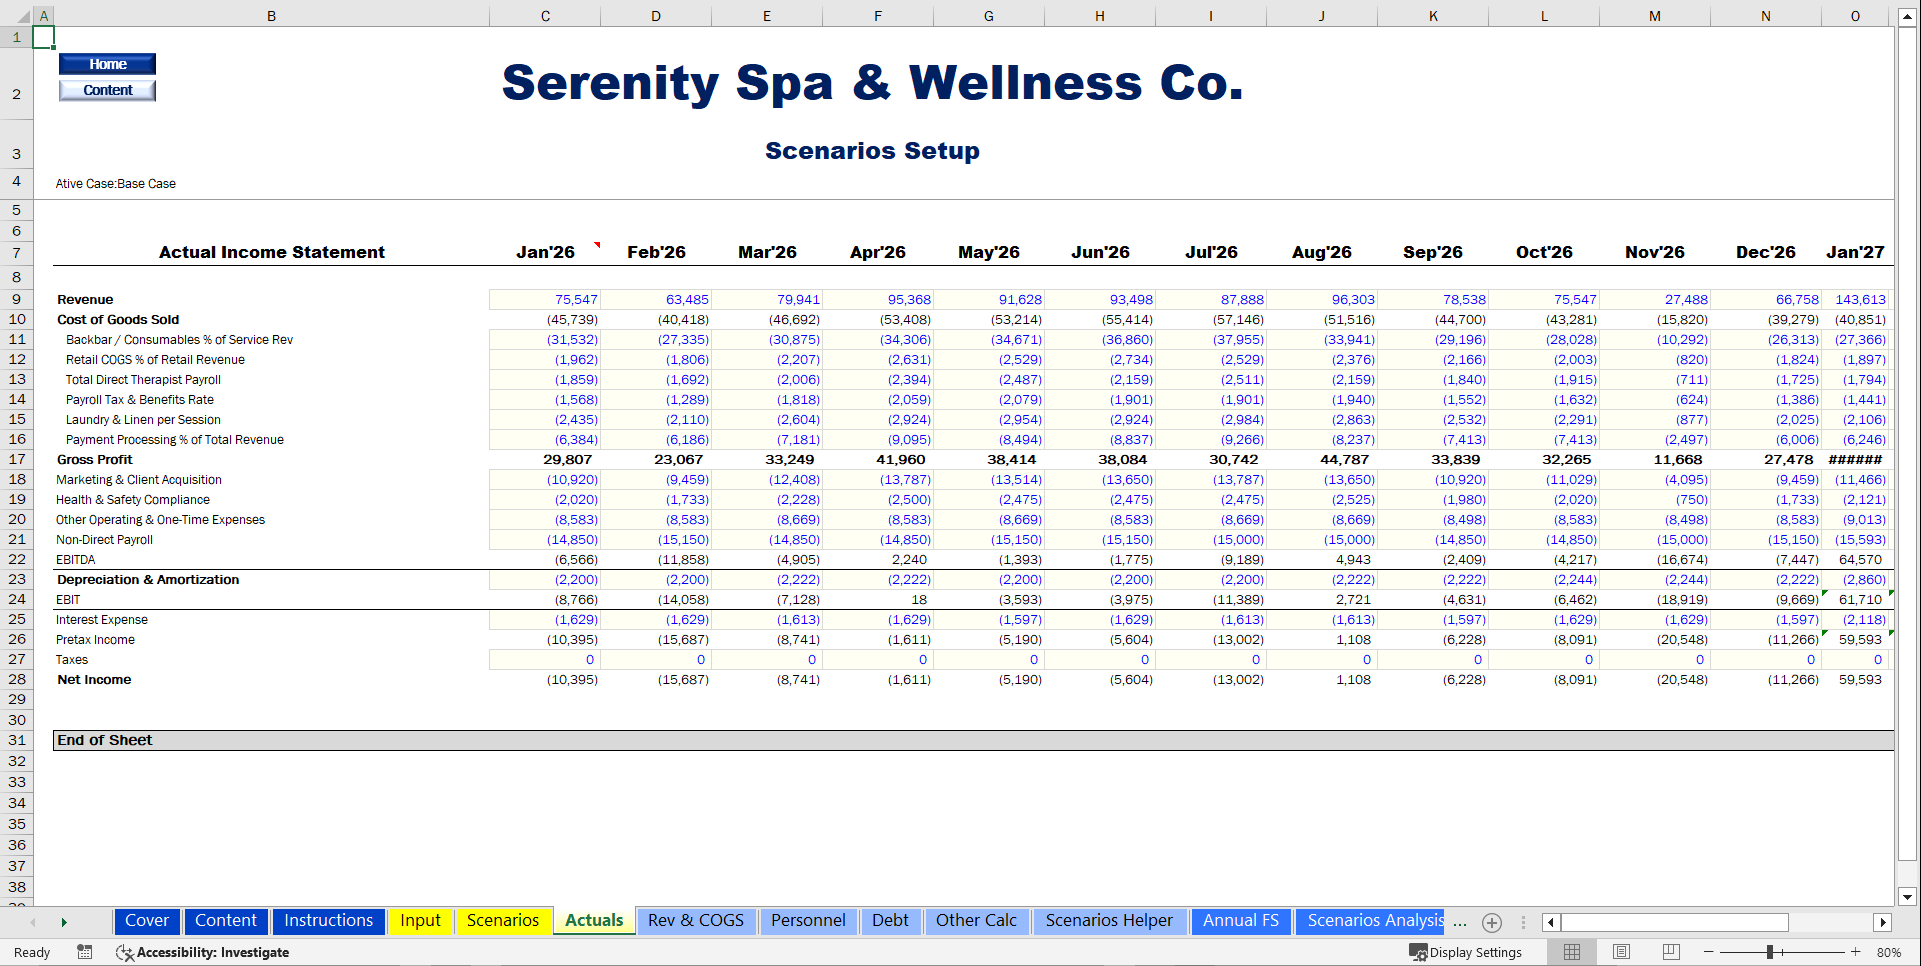
Task: Open the Annual FS sheet tab
Action: coord(1241,921)
